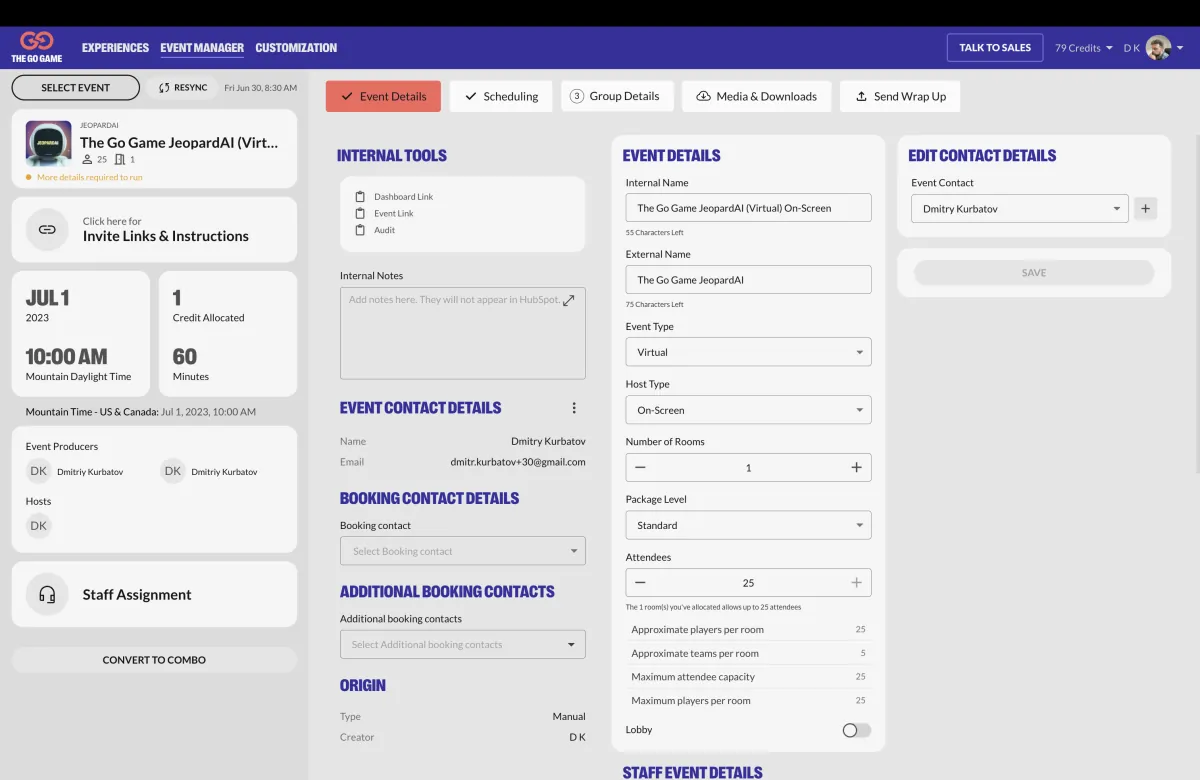
Task: Switch to Media & Downloads tab
Action: pyautogui.click(x=756, y=96)
